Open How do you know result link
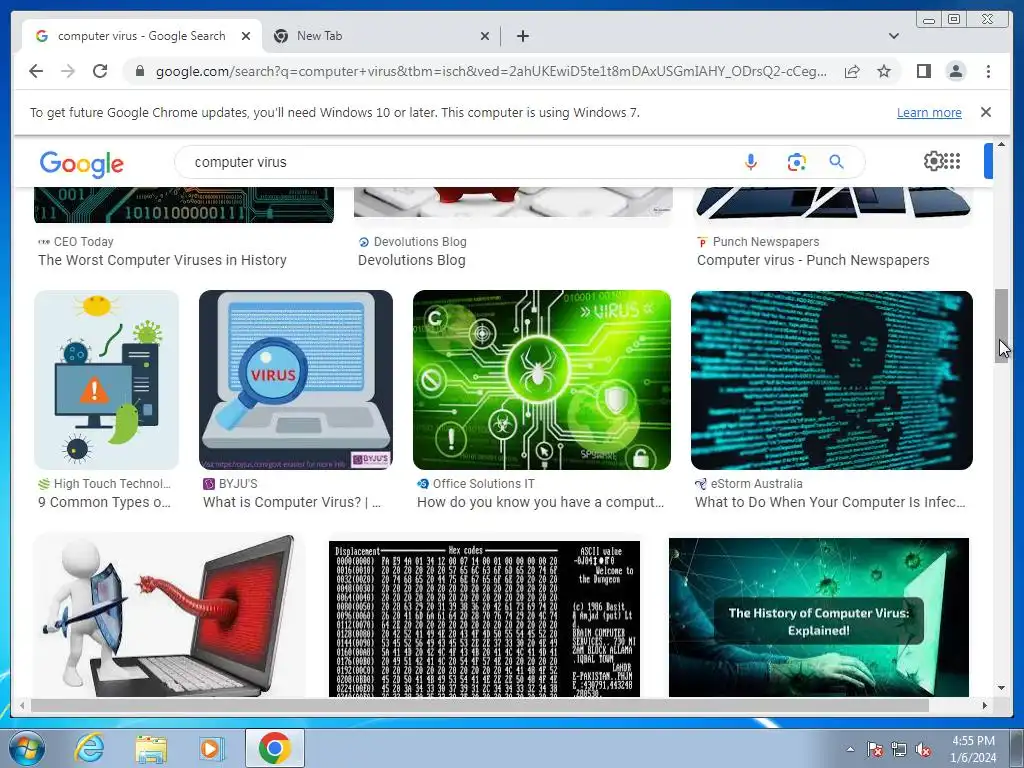The width and height of the screenshot is (1024, 768). tap(540, 502)
